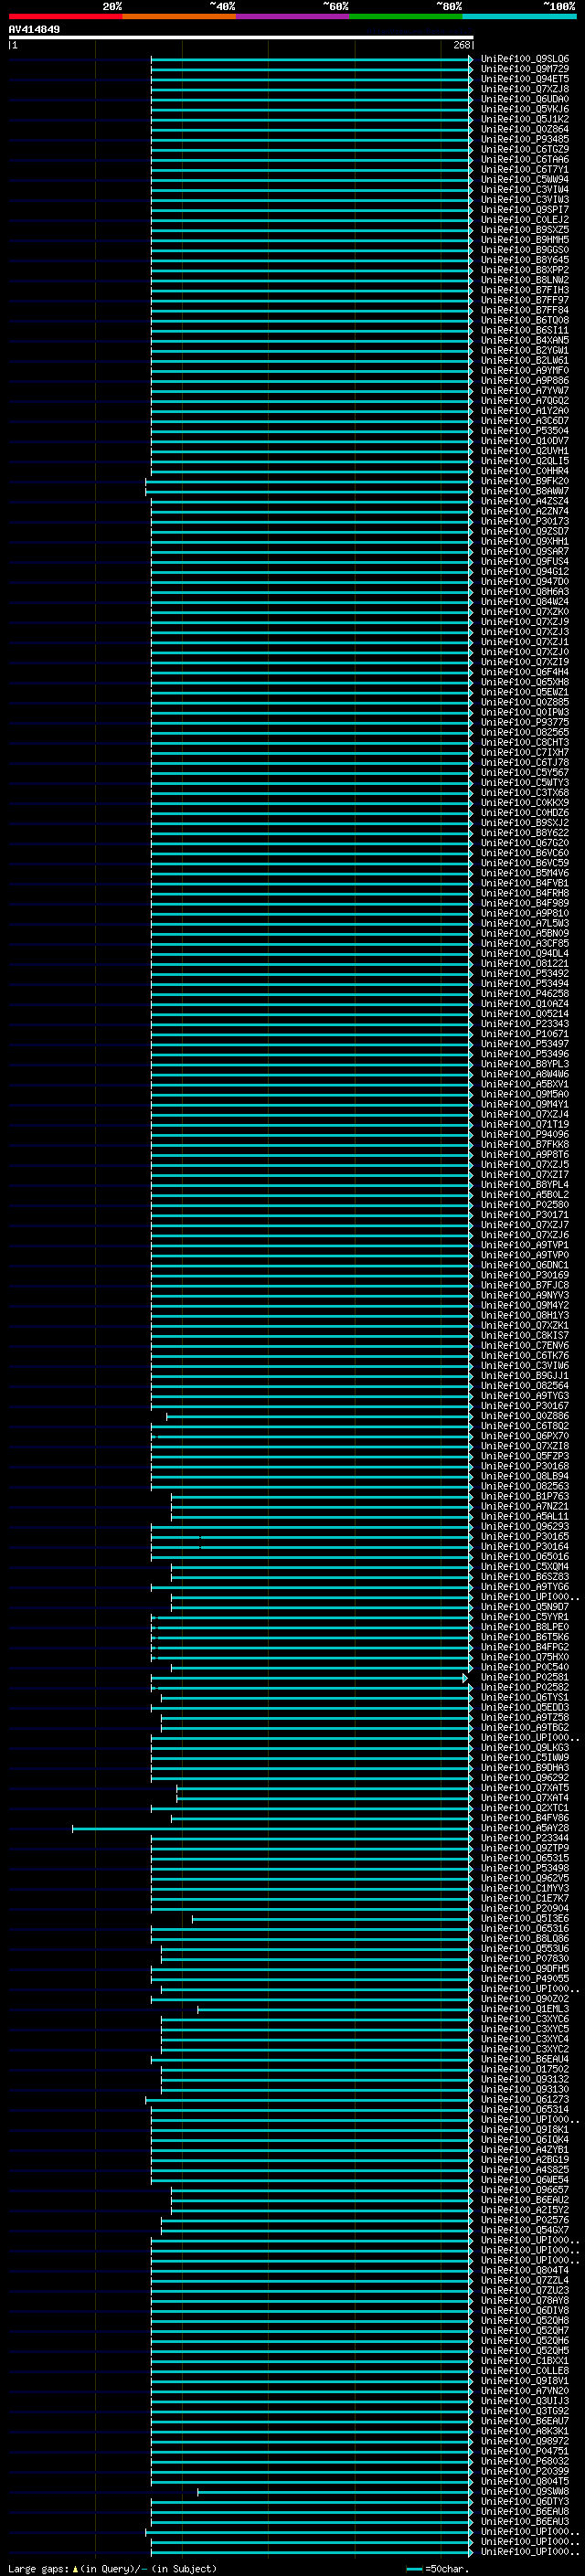Select hit label UniRef100_B1P763
585x2576 pixels.
click(525, 1496)
